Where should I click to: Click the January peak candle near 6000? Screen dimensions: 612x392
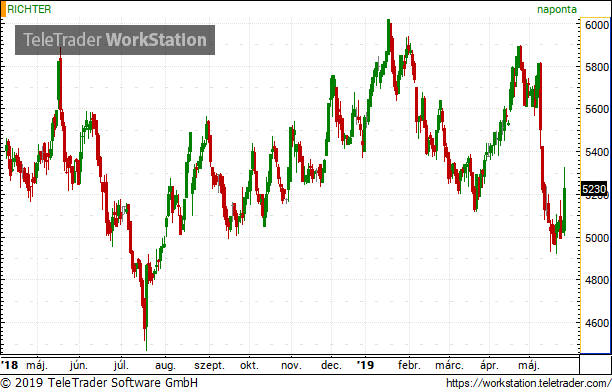click(389, 36)
